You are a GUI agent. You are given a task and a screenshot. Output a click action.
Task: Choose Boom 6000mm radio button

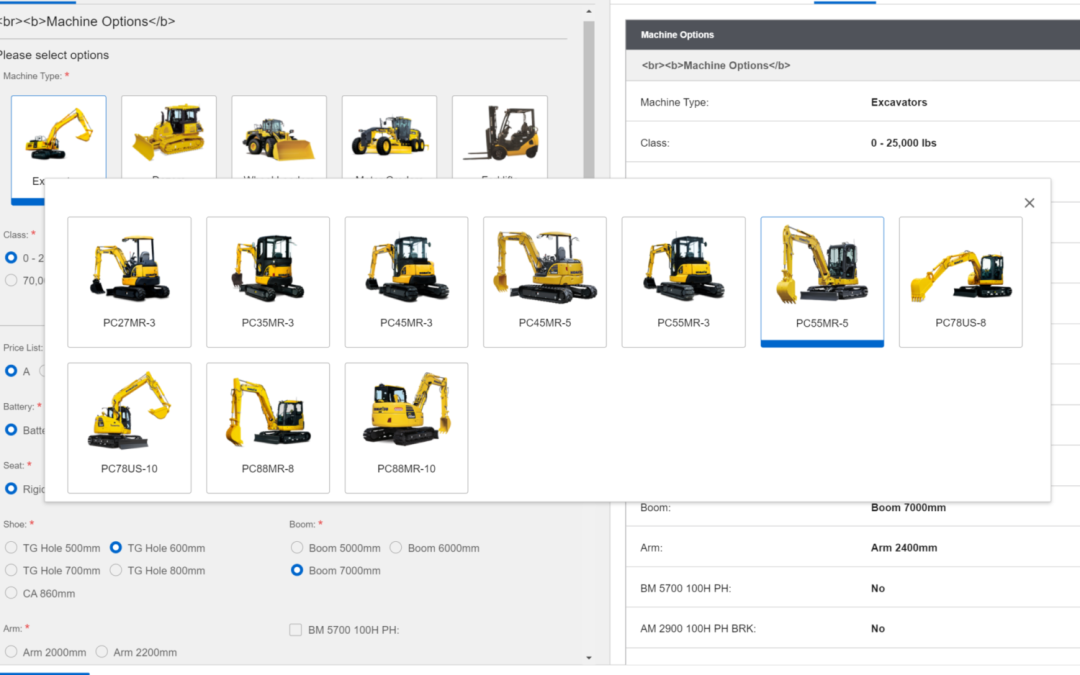[396, 548]
